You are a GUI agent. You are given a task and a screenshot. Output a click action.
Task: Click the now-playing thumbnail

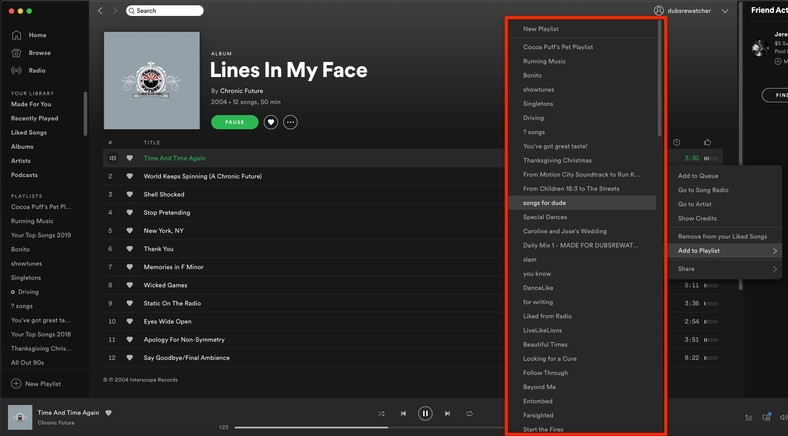tap(20, 417)
